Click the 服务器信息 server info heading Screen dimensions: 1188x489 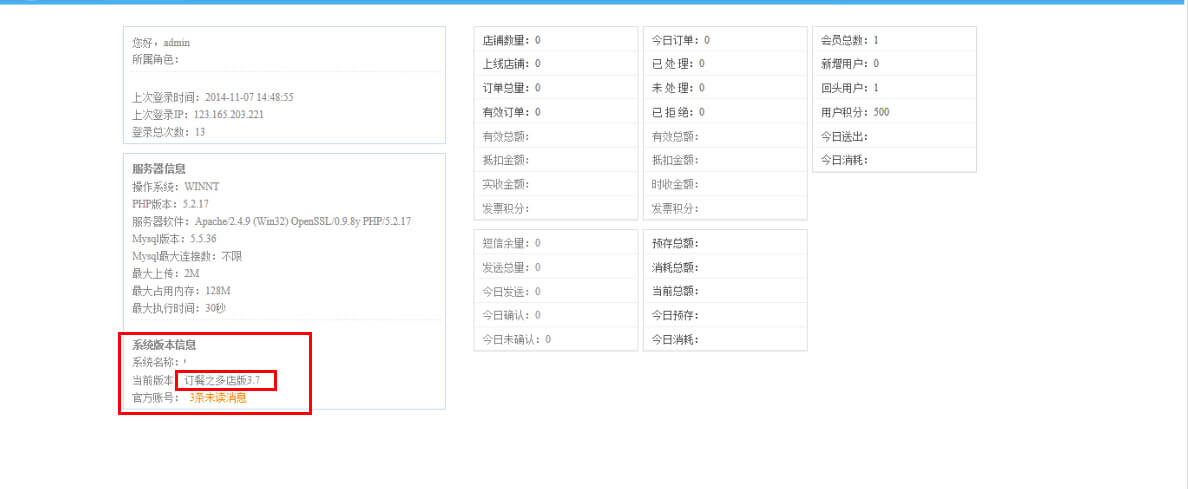[x=158, y=168]
